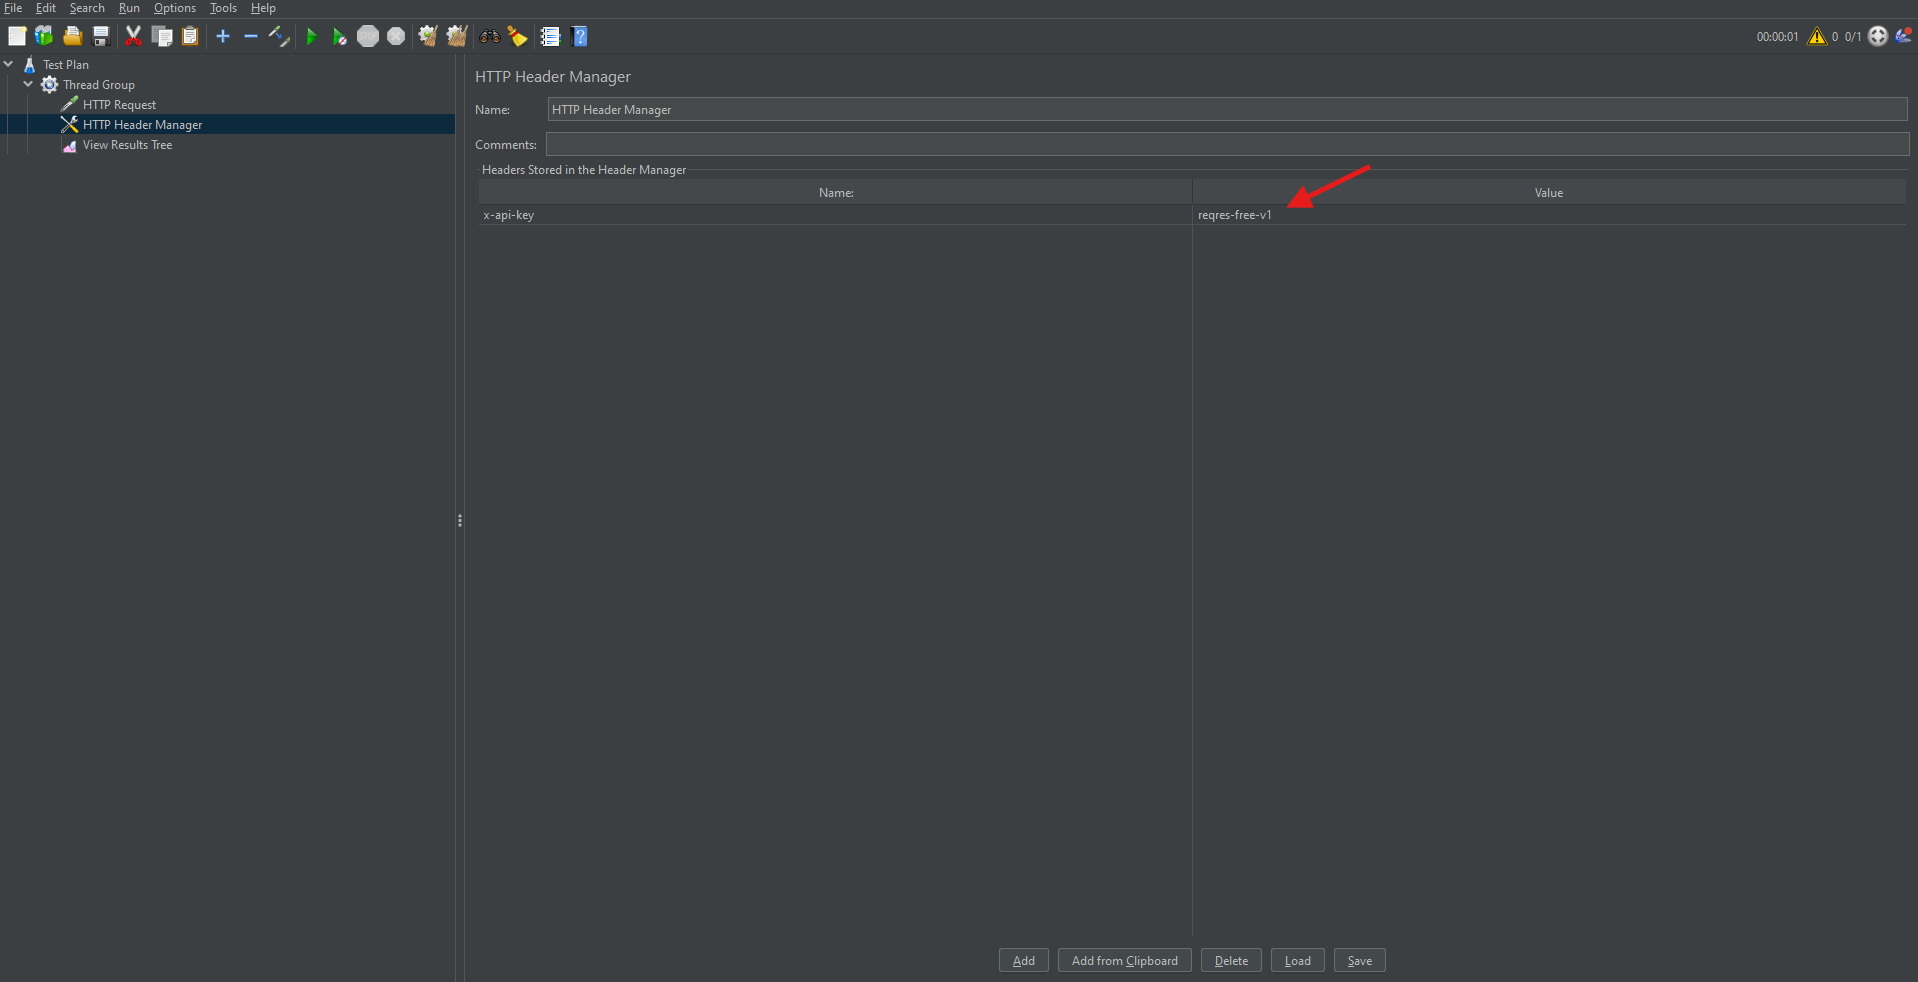Click the Delete header button
Screen dimensions: 1918x982
[x=1231, y=960]
